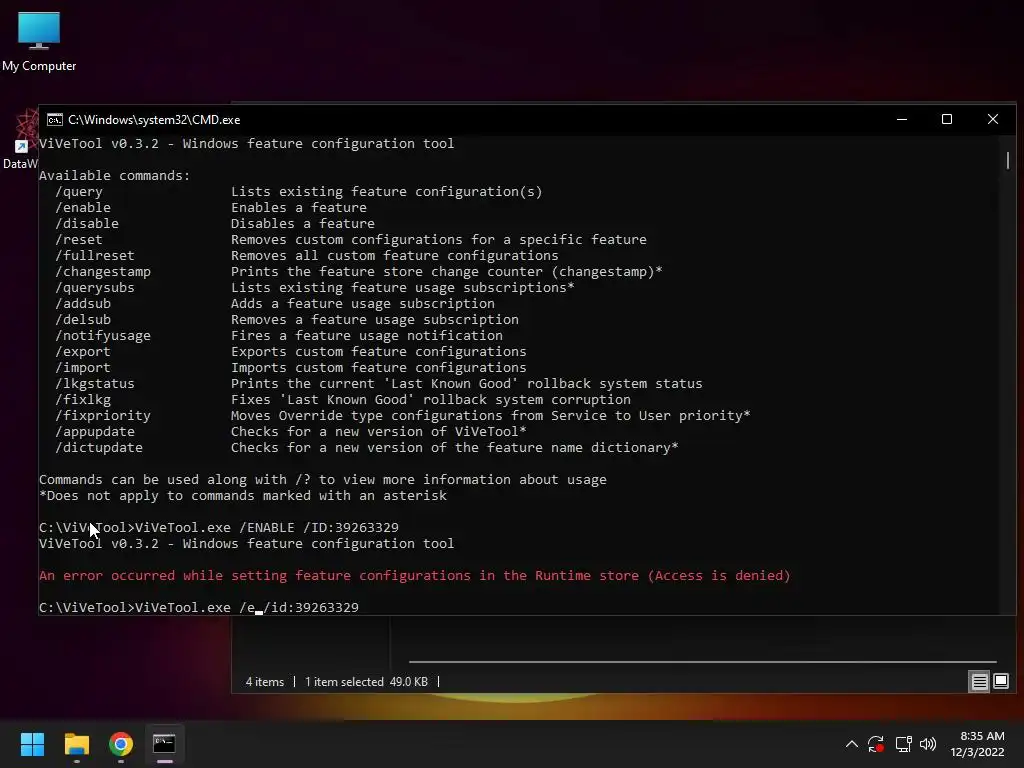Open the Windows Start menu
The width and height of the screenshot is (1024, 768).
pos(32,744)
